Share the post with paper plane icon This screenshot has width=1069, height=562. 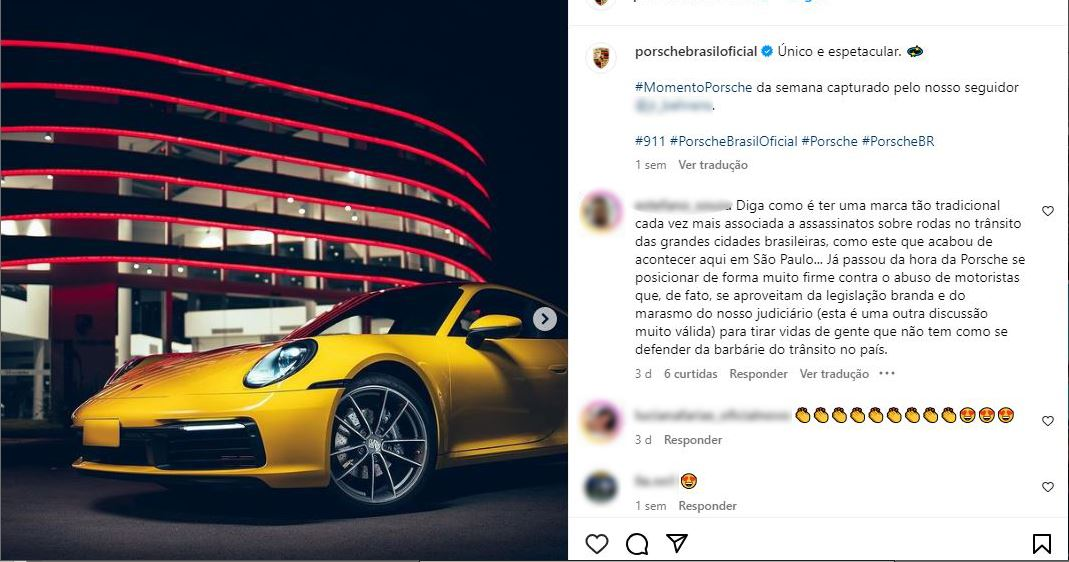[x=676, y=543]
